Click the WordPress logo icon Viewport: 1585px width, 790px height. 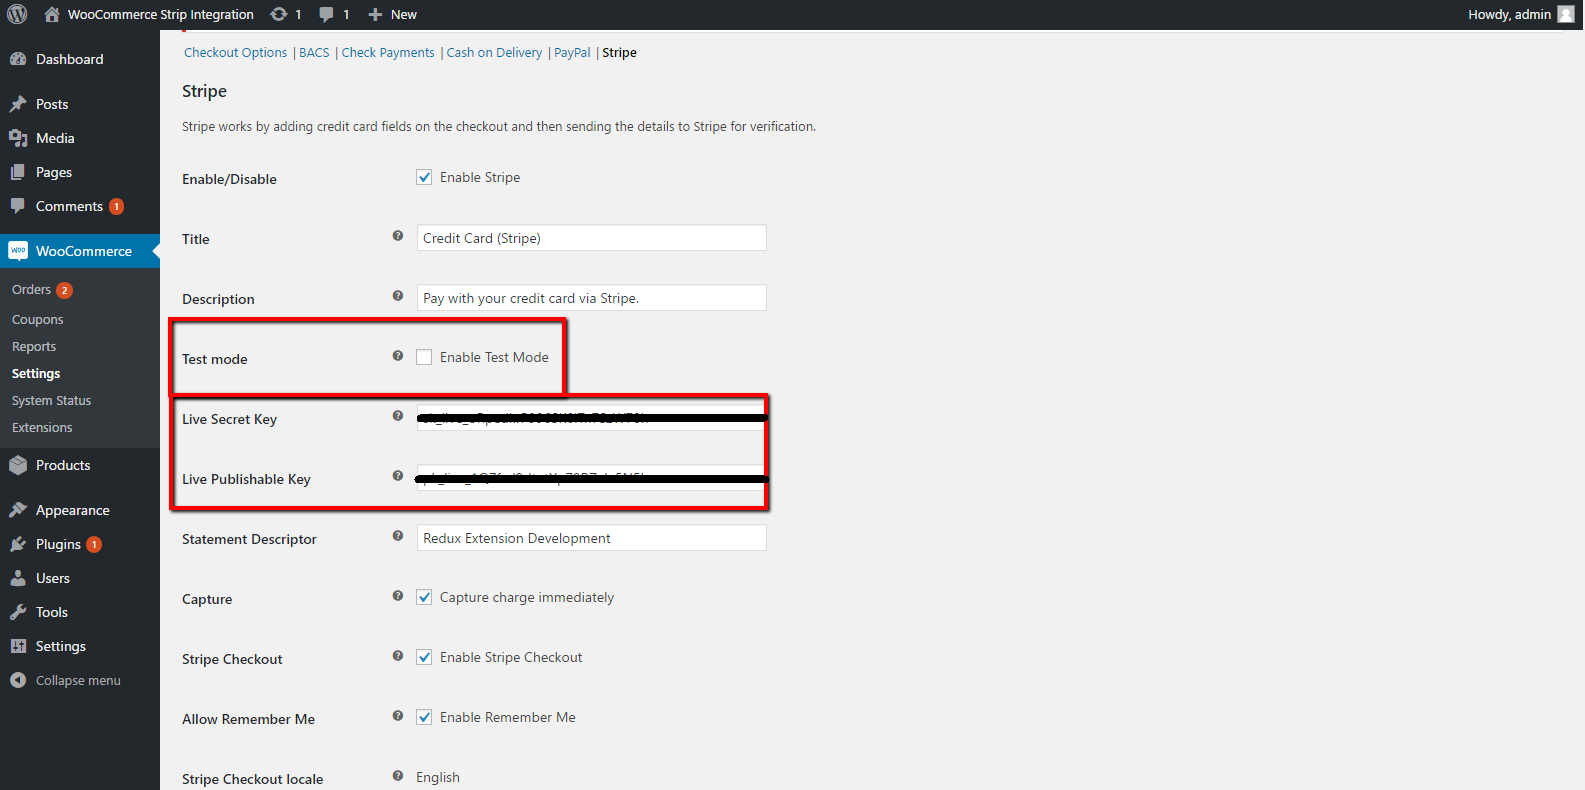pyautogui.click(x=17, y=14)
